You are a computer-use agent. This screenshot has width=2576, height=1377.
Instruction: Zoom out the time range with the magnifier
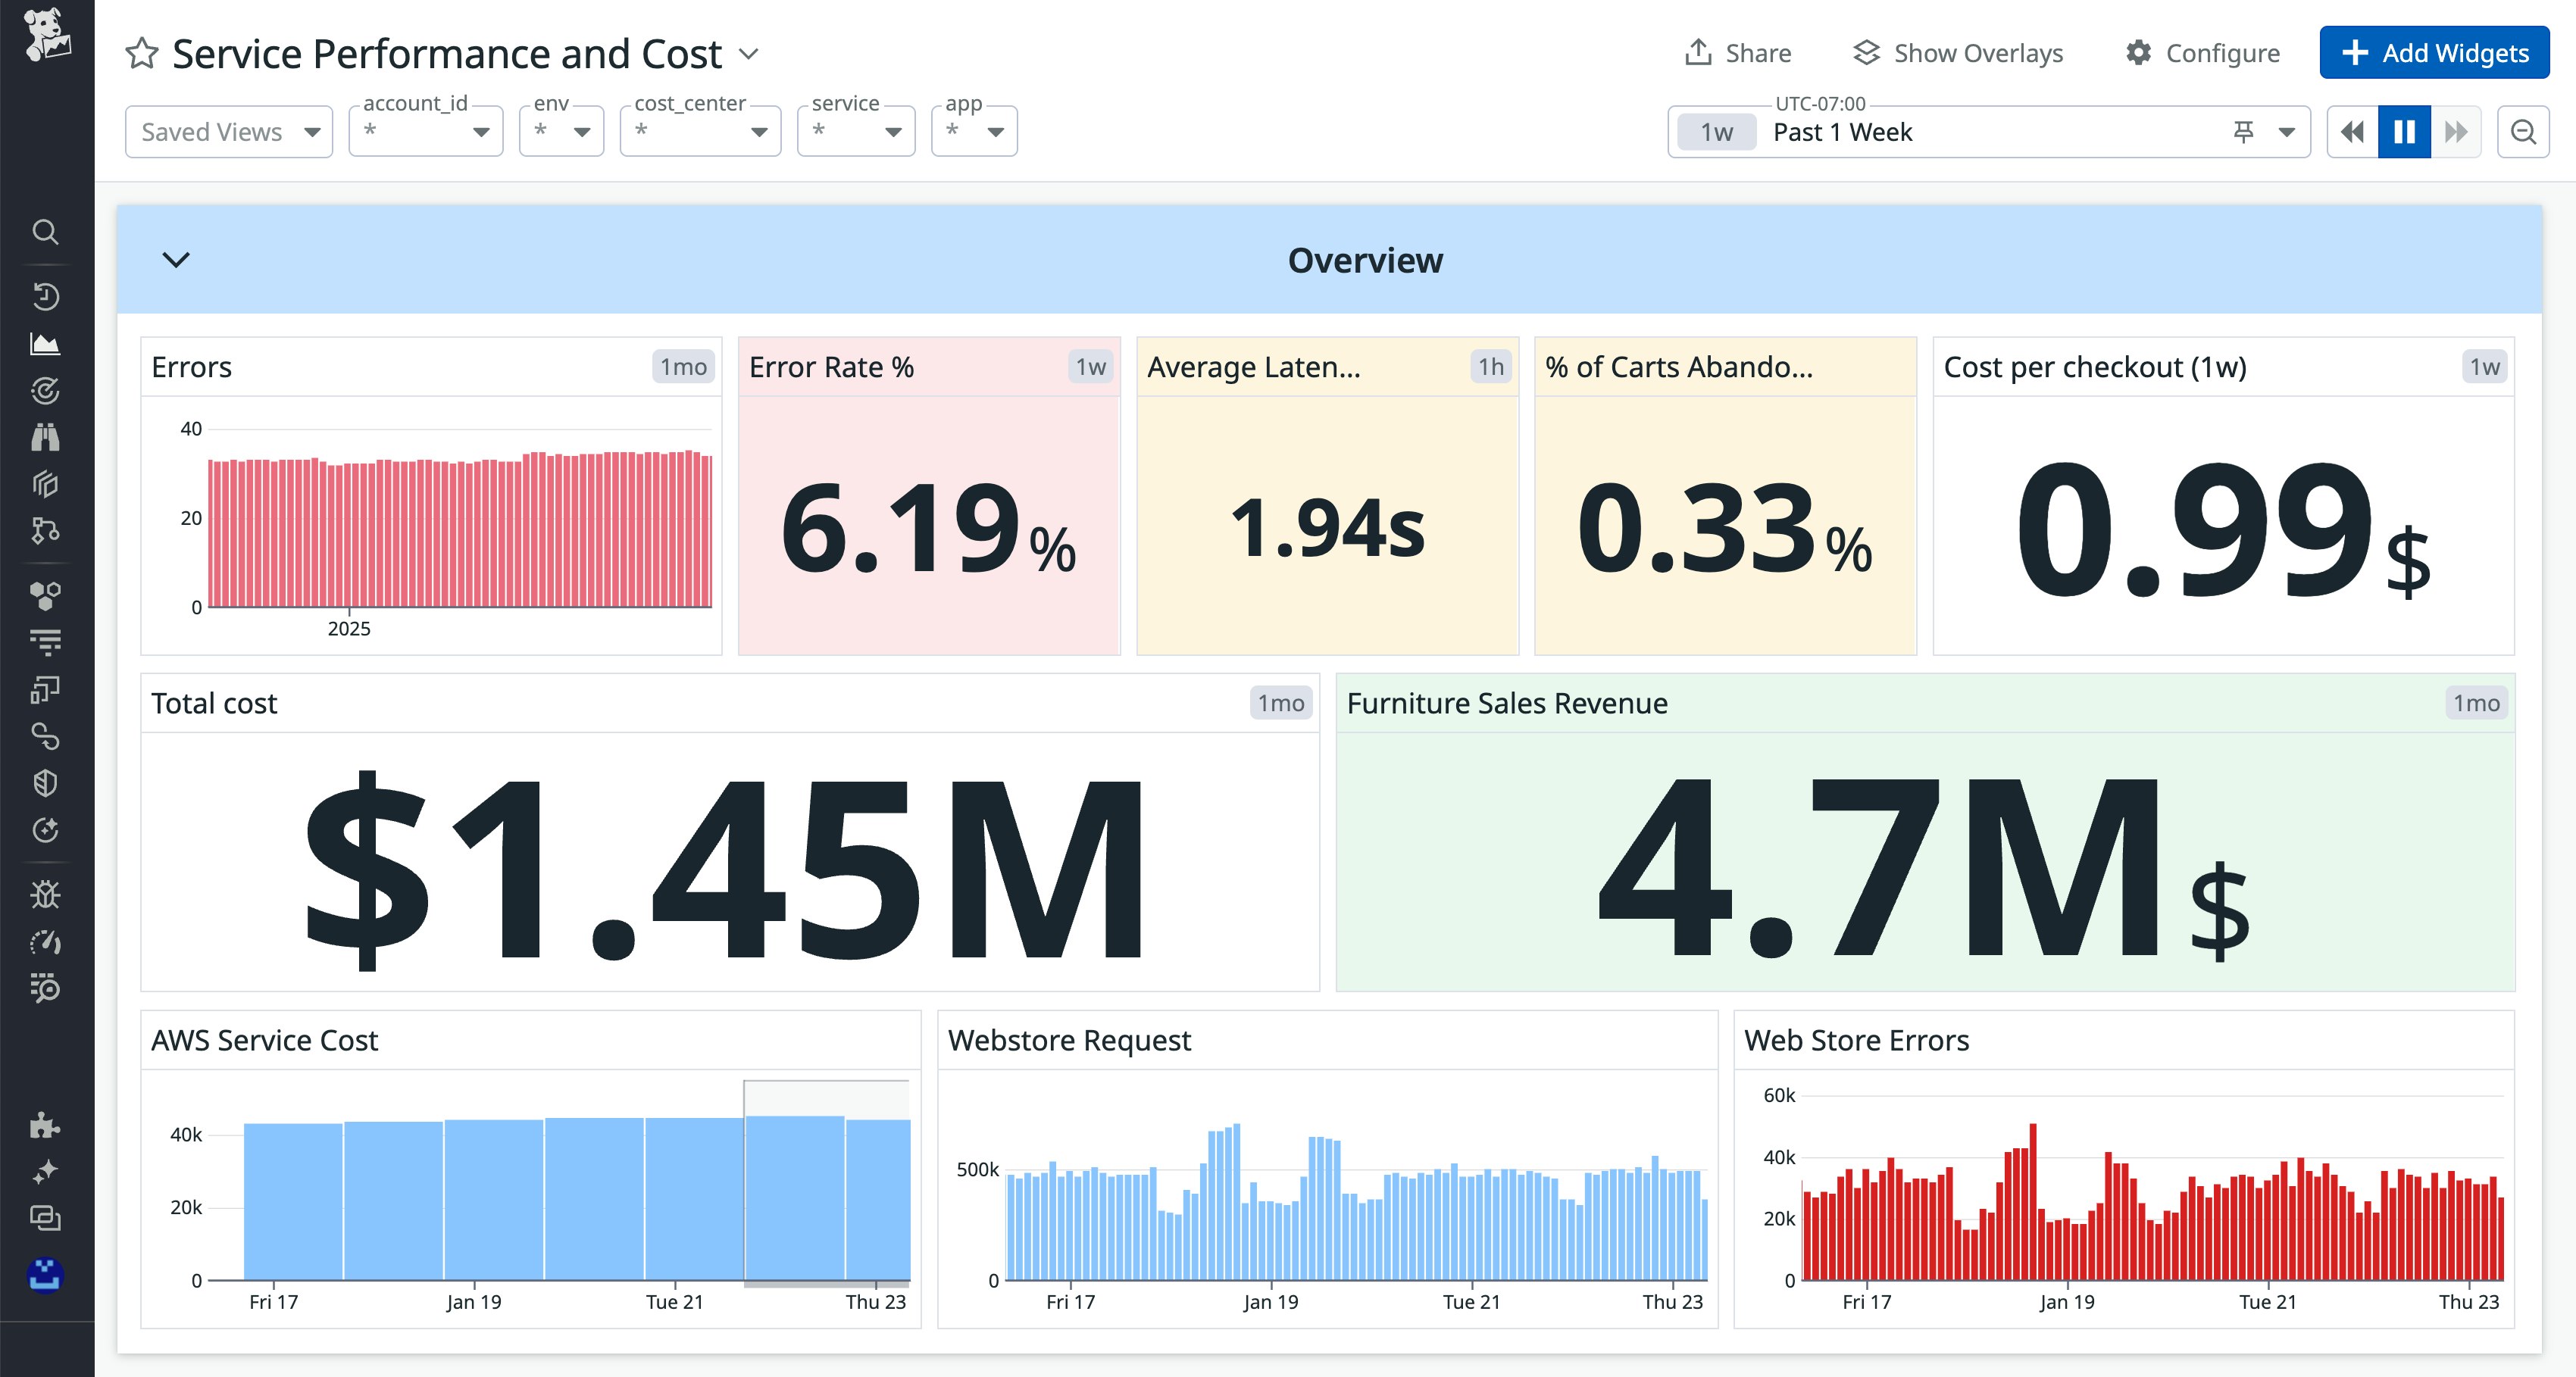(2522, 132)
